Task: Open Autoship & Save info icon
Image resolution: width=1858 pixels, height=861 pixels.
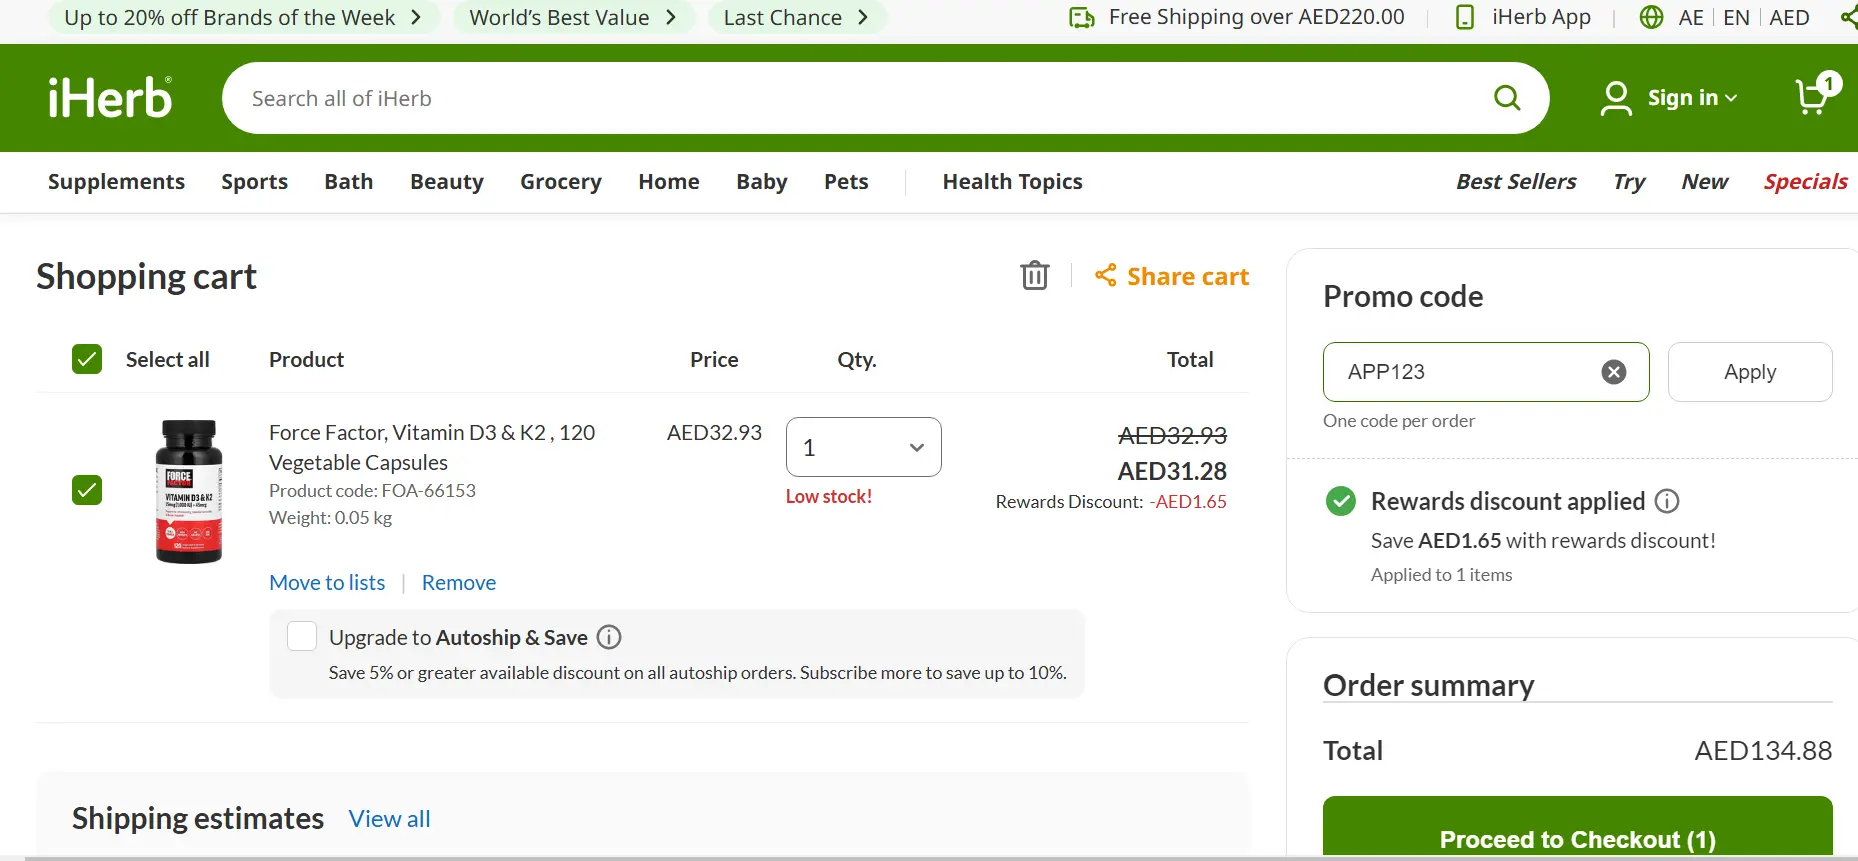Action: [609, 637]
